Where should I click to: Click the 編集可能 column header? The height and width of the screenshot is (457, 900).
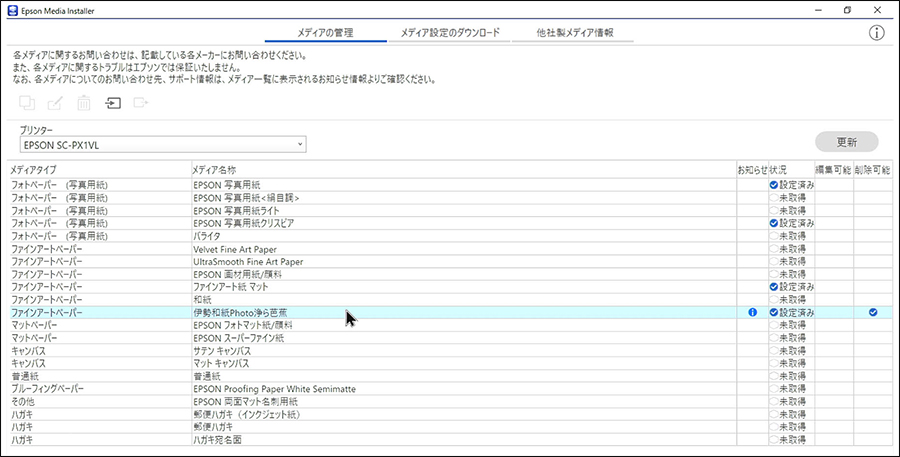click(833, 170)
